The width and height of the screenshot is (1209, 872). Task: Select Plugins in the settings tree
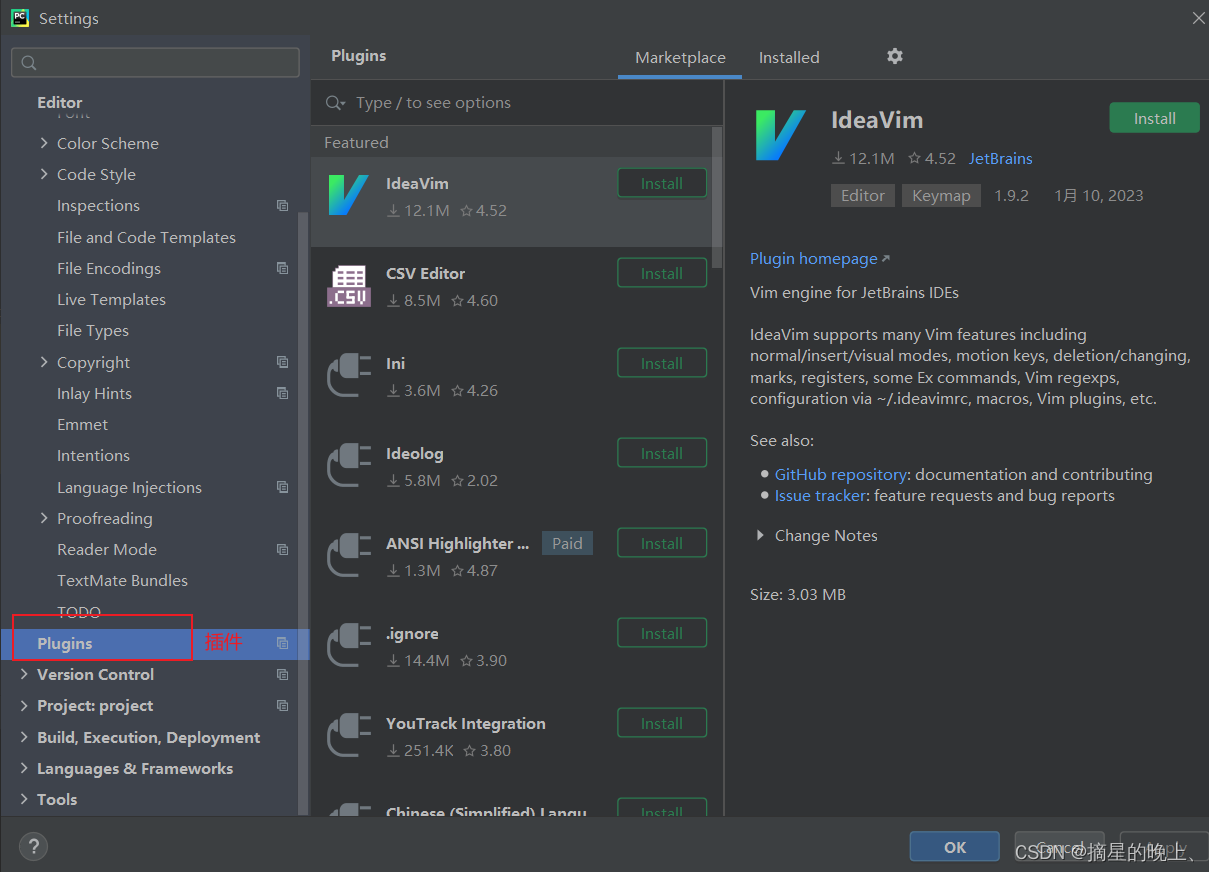click(155, 643)
